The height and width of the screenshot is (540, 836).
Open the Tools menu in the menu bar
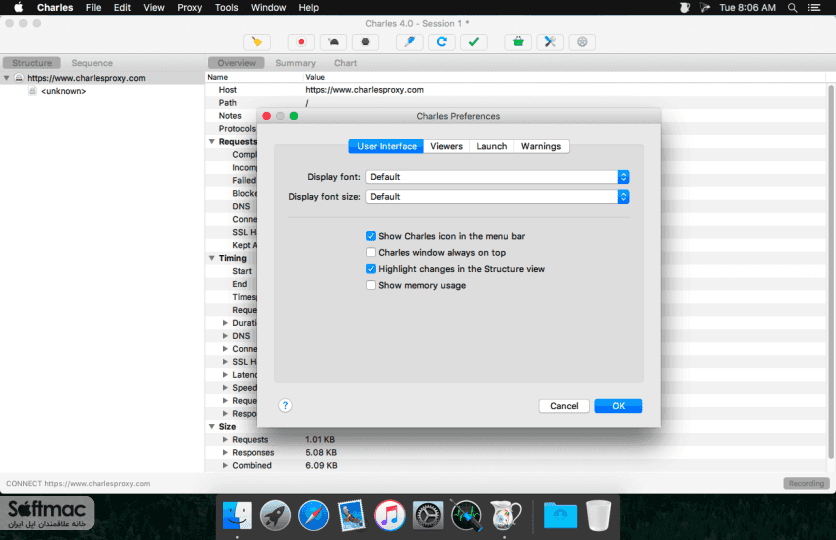pyautogui.click(x=227, y=7)
